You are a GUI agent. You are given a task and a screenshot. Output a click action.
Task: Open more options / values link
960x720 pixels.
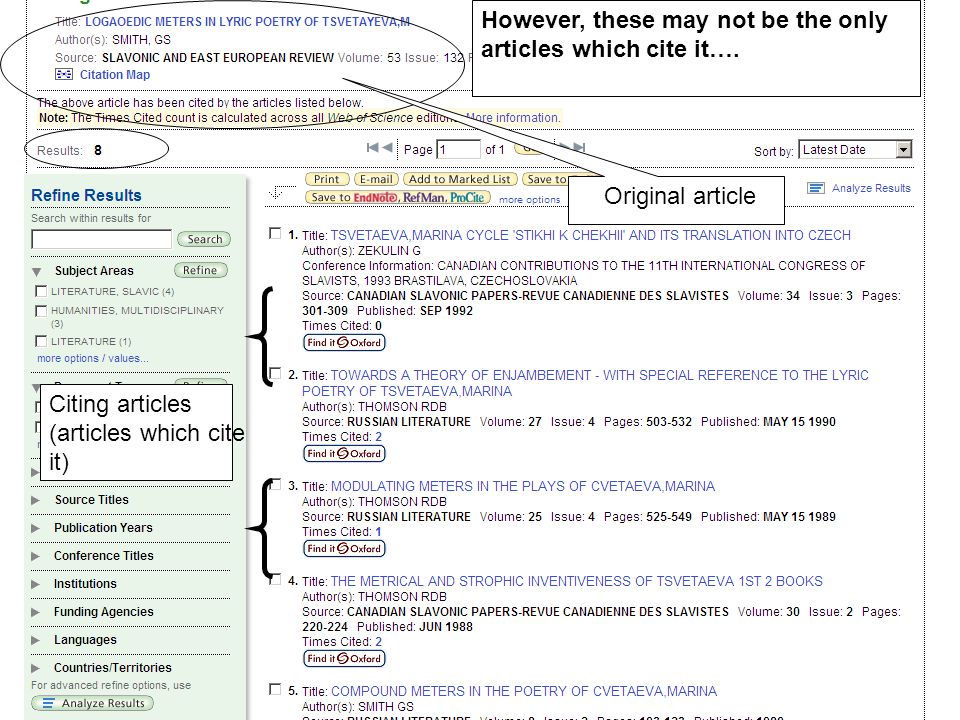click(x=92, y=358)
